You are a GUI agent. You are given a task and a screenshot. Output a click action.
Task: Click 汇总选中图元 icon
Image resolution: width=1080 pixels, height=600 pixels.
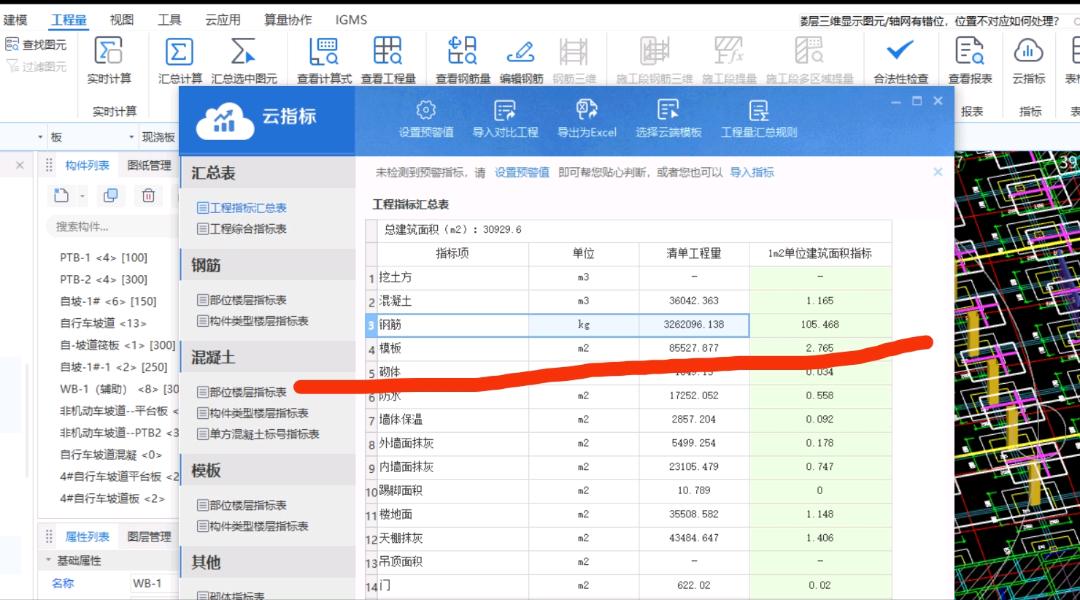pos(243,52)
